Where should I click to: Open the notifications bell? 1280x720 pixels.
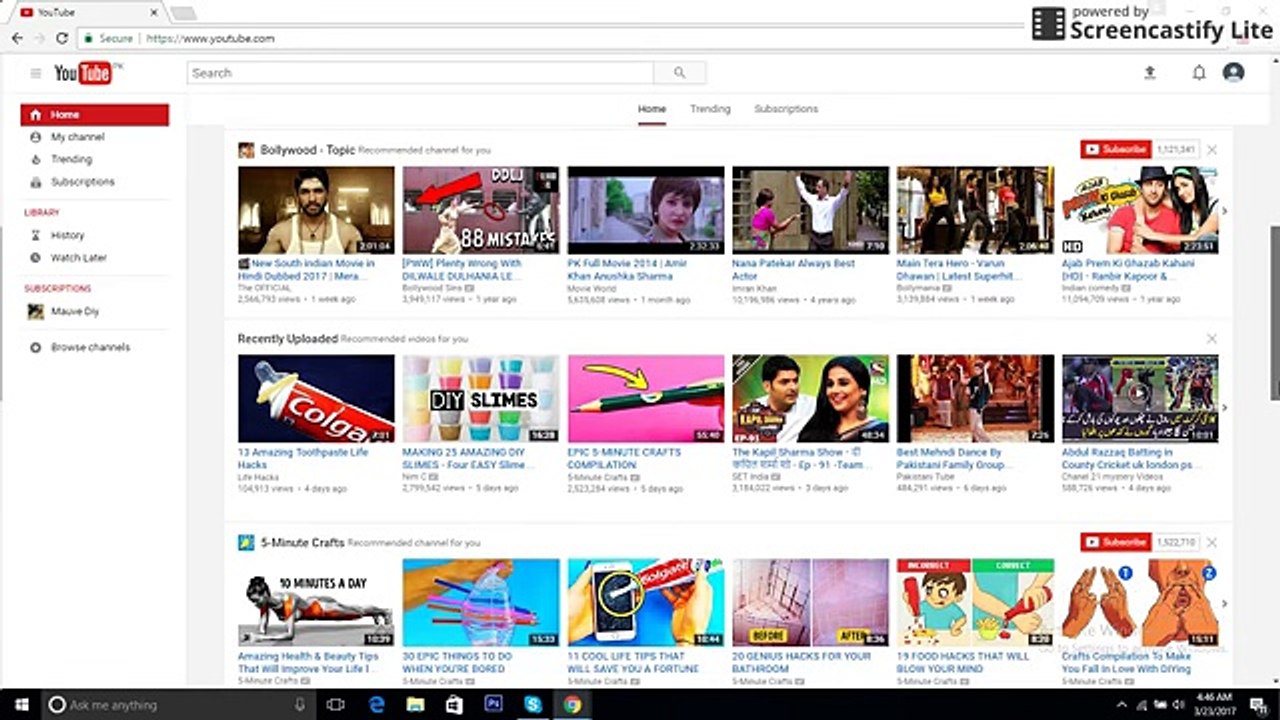(x=1199, y=73)
